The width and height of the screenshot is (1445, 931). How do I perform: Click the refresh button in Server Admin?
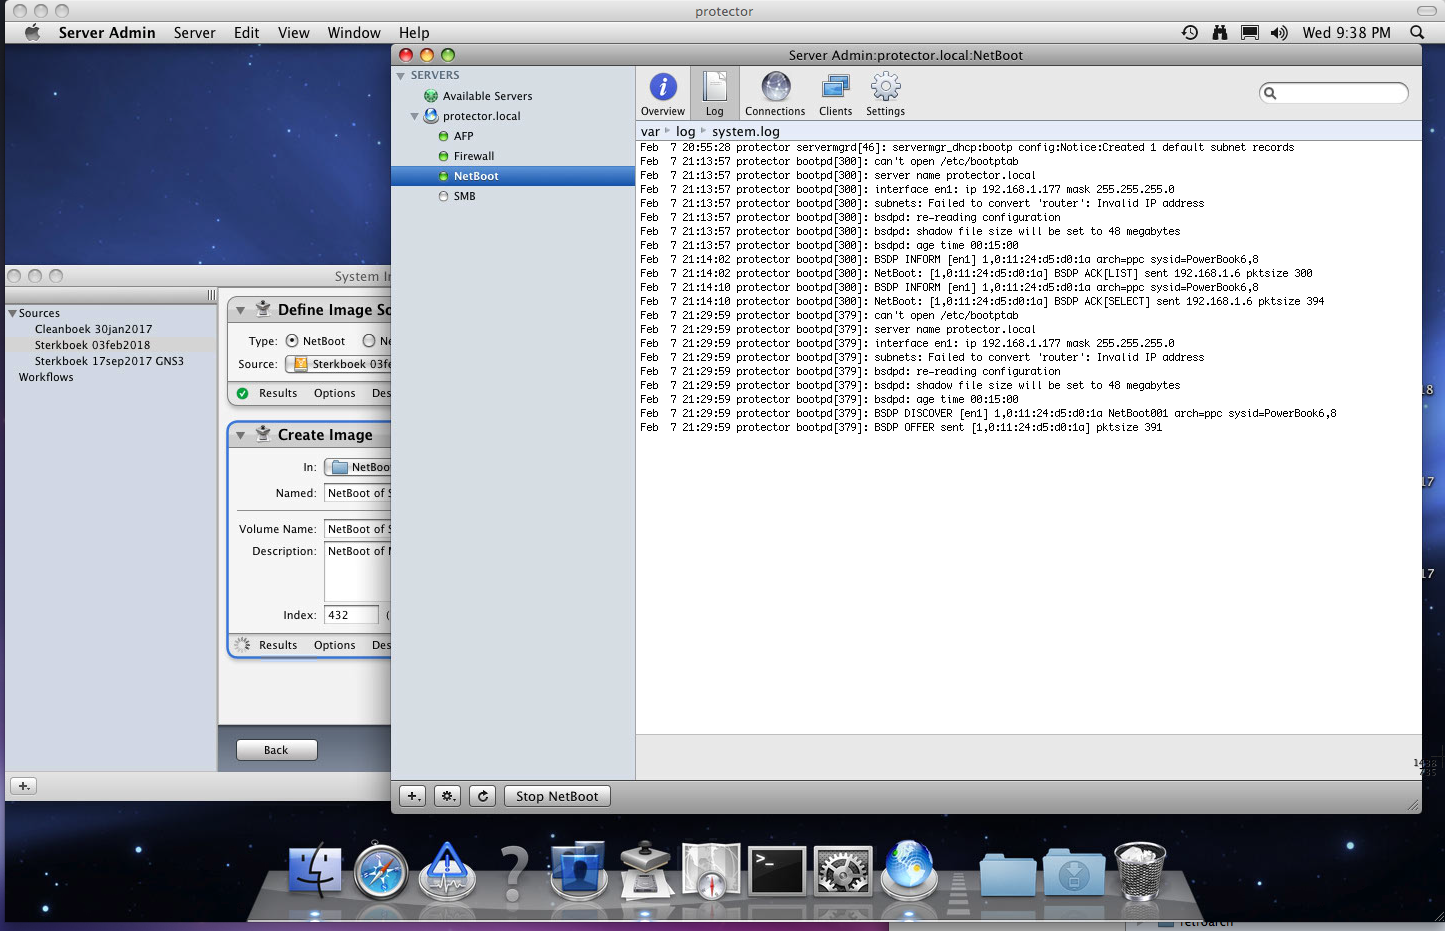pos(483,796)
